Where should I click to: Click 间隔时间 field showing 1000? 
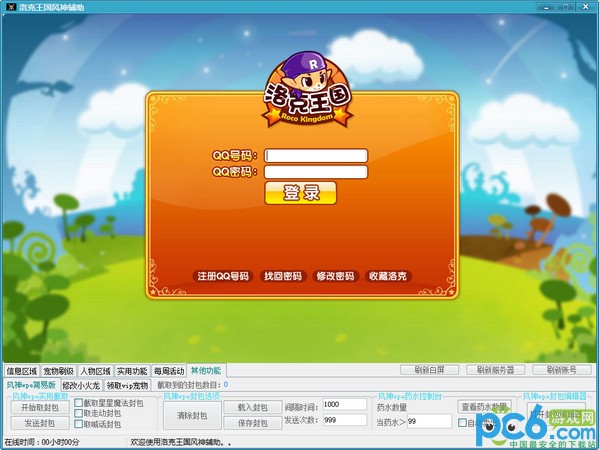[345, 405]
